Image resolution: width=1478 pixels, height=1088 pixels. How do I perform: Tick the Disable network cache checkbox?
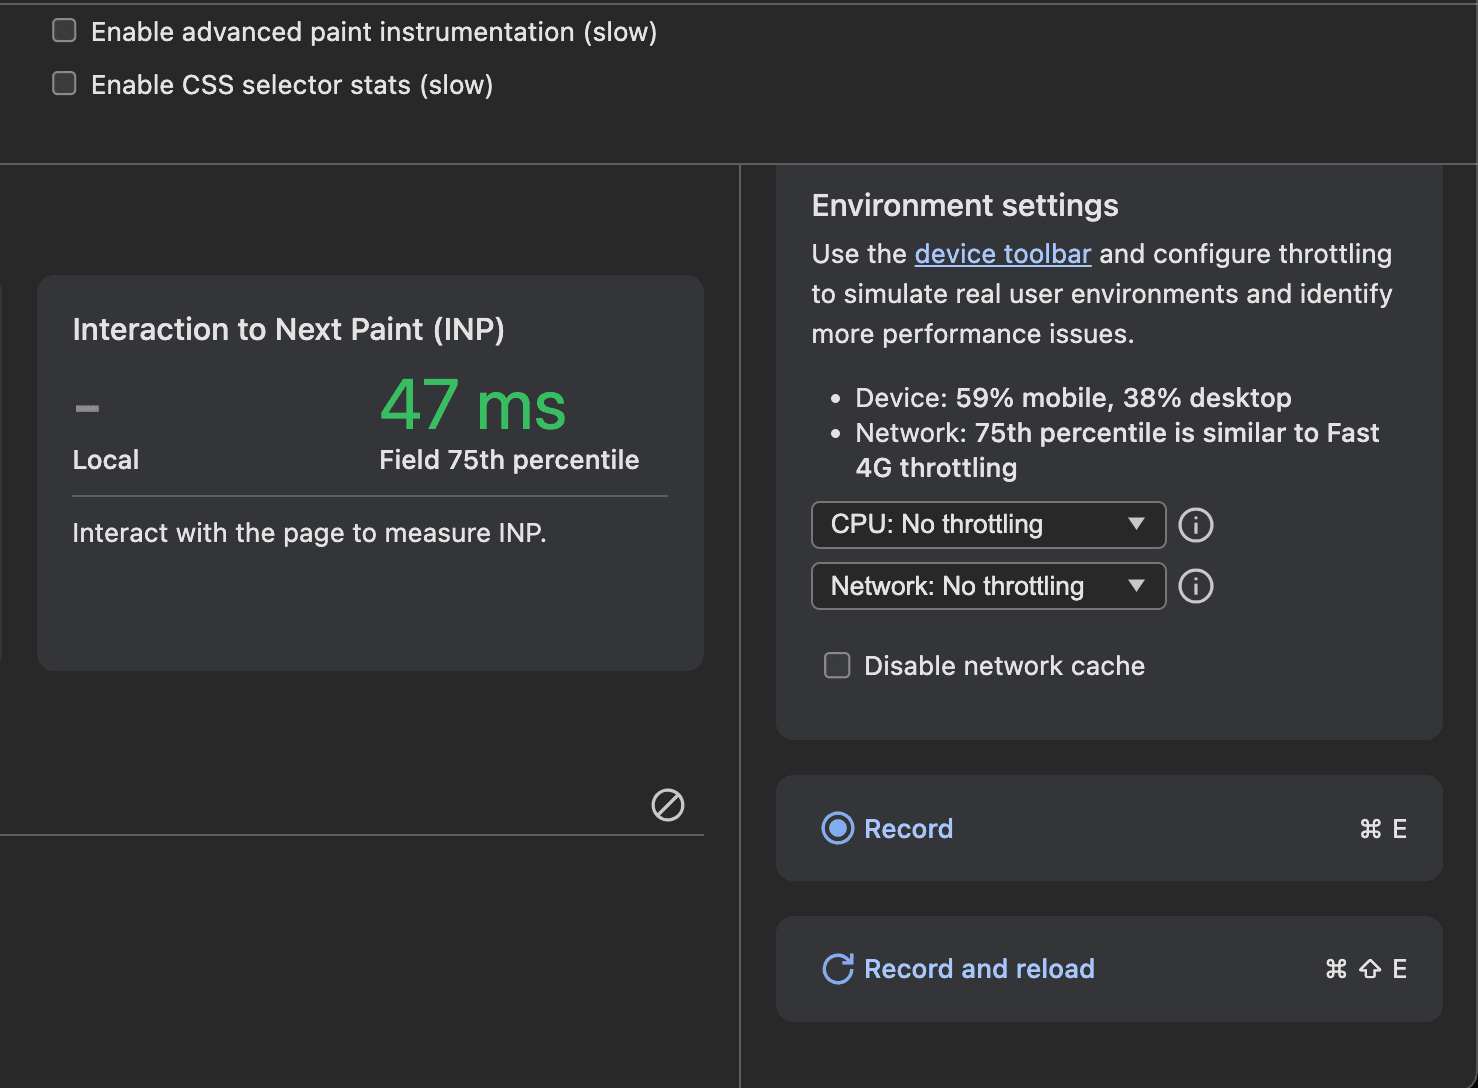(837, 666)
